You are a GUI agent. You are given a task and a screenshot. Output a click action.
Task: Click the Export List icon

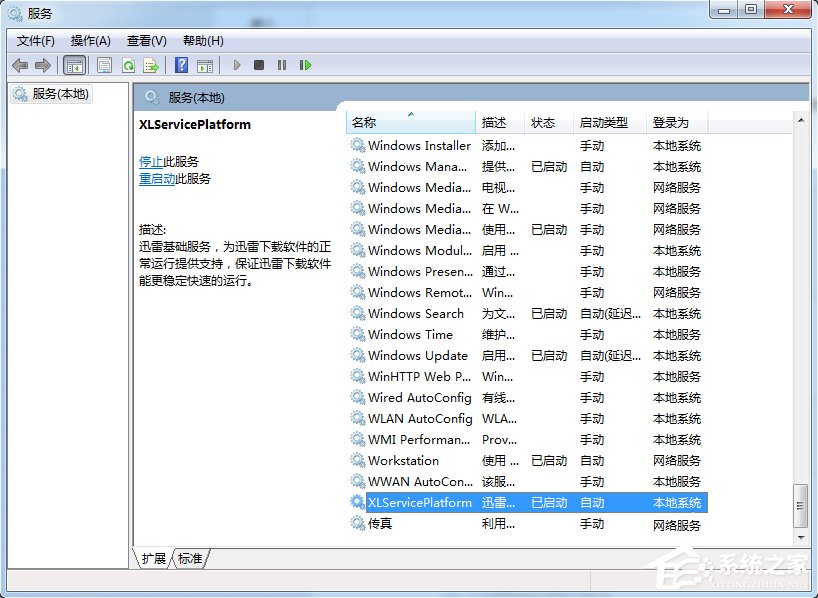[151, 65]
